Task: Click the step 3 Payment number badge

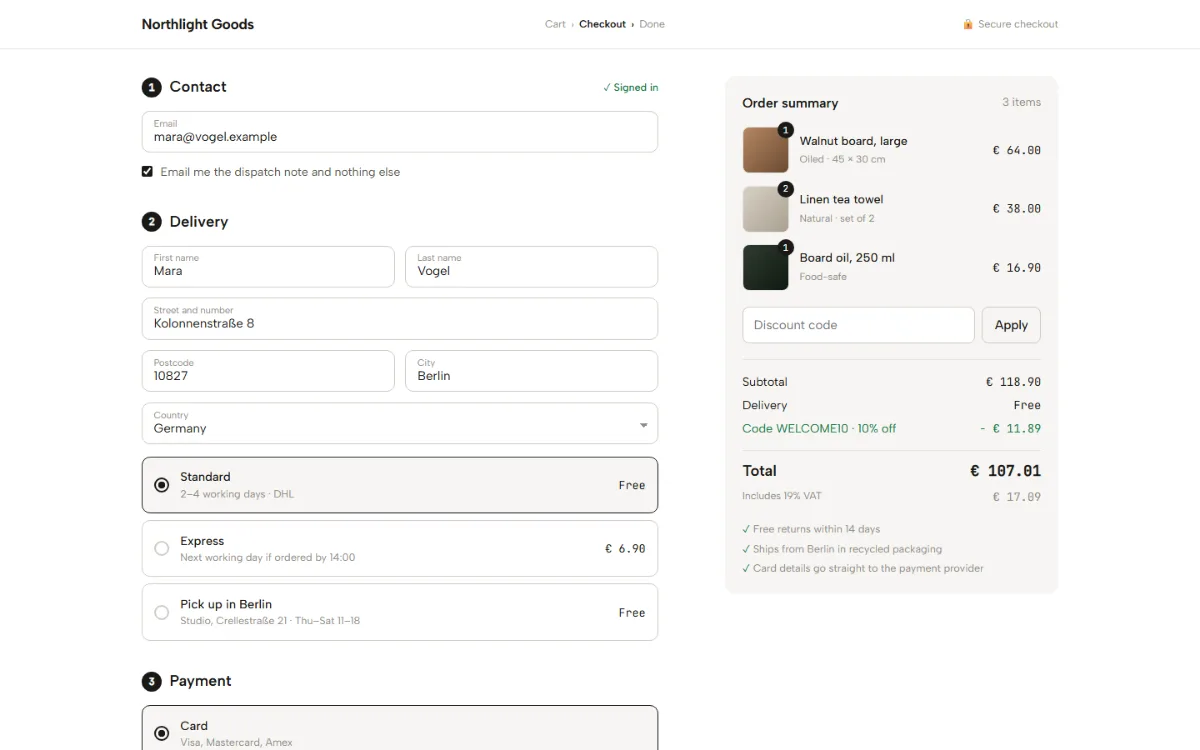Action: click(x=151, y=682)
